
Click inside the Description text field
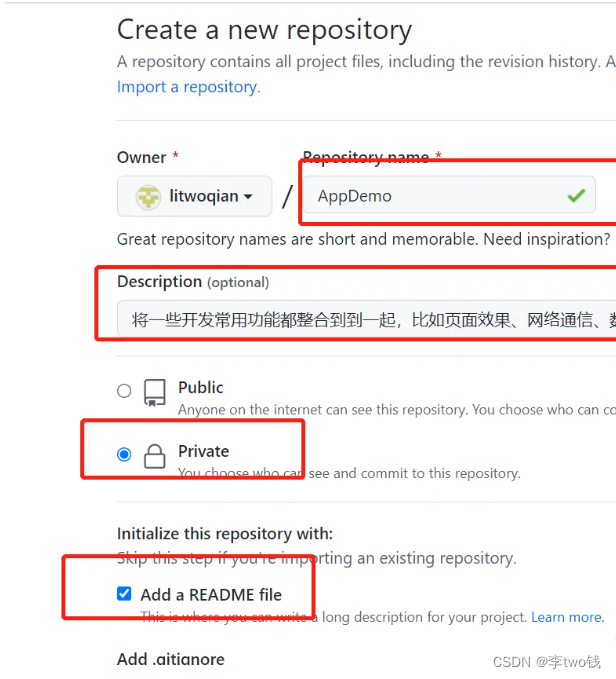coord(370,320)
